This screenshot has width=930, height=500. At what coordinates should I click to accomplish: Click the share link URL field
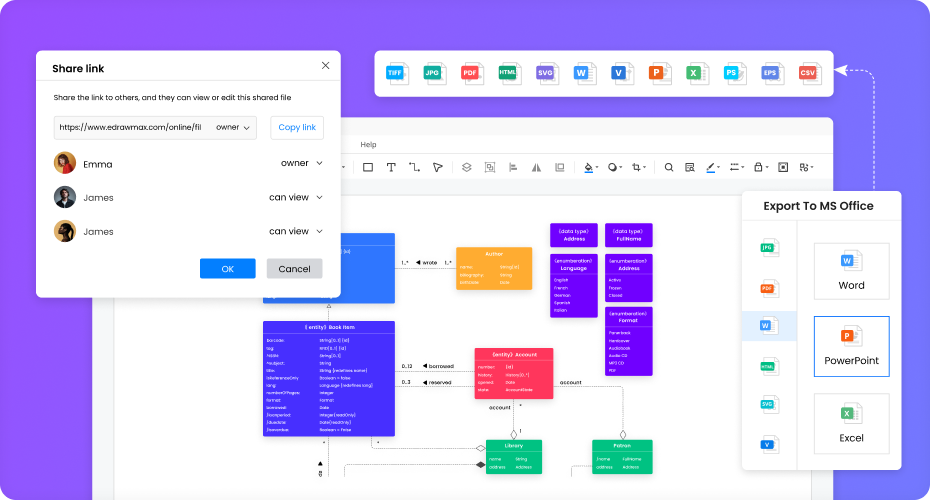(130, 127)
